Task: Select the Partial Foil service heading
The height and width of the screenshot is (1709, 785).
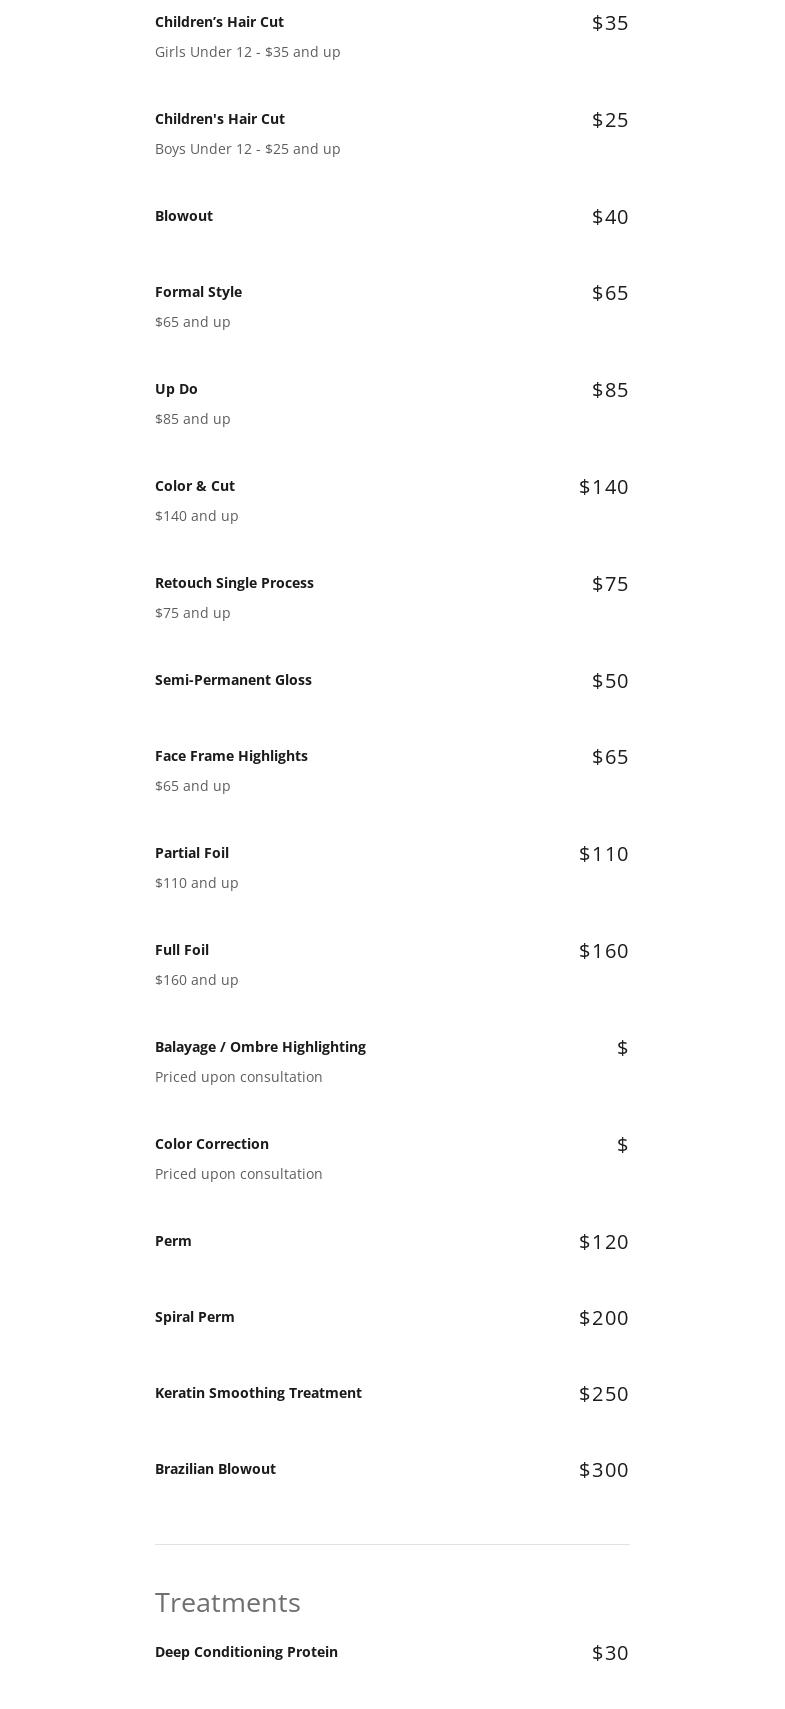Action: pos(192,853)
